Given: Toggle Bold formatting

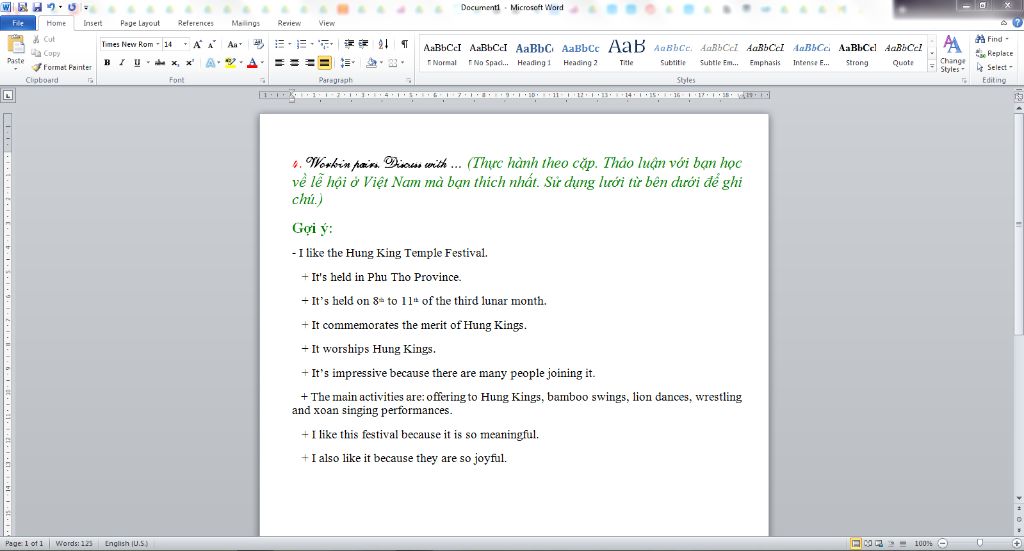Looking at the screenshot, I should [x=107, y=63].
